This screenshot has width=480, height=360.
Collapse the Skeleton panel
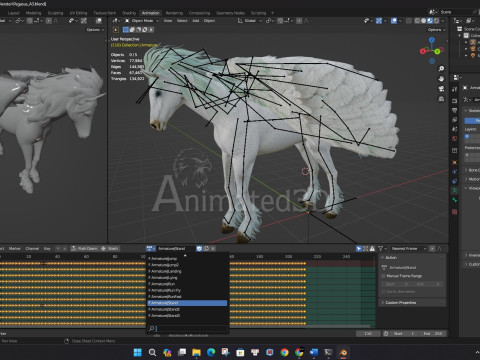(473, 111)
